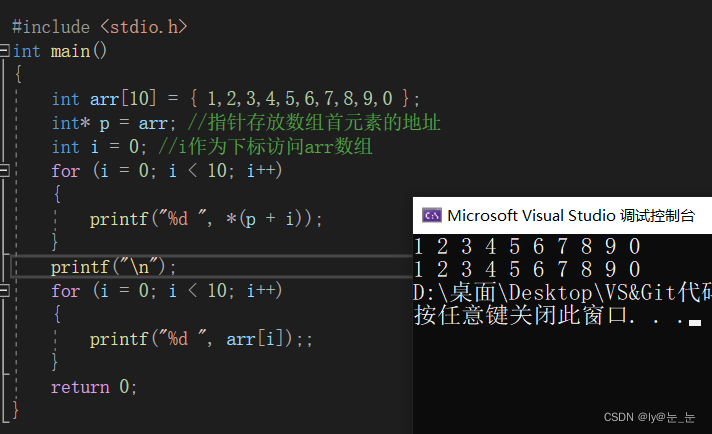Click the debug console window icon
The image size is (712, 434).
click(431, 215)
